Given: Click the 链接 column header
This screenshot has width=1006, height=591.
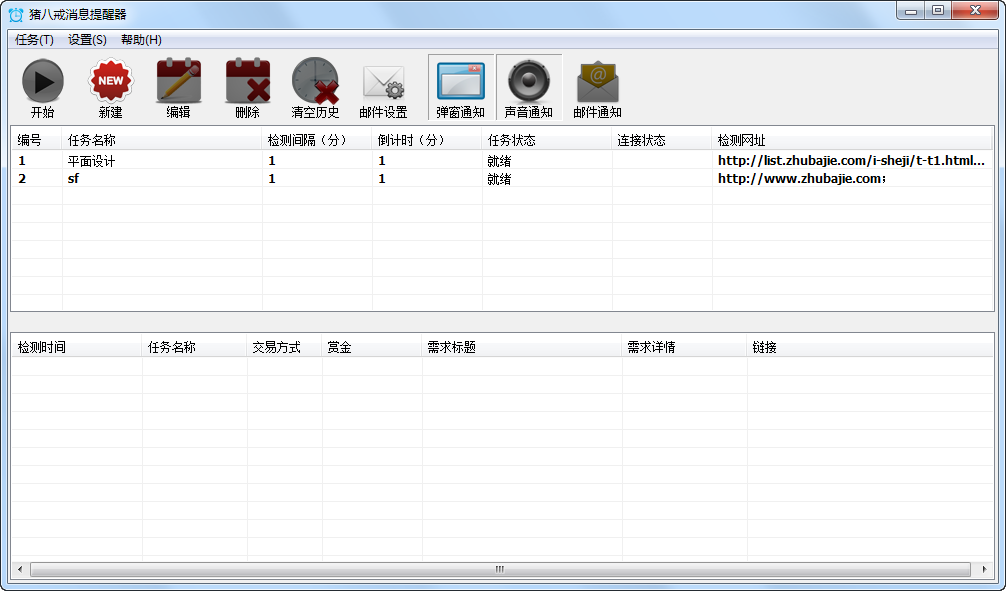Looking at the screenshot, I should click(869, 348).
